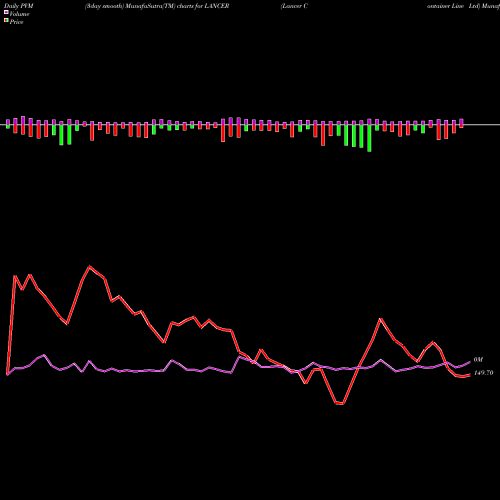Click the 'Daily PVM' title text
The height and width of the screenshot is (500, 500).
click(19, 6)
